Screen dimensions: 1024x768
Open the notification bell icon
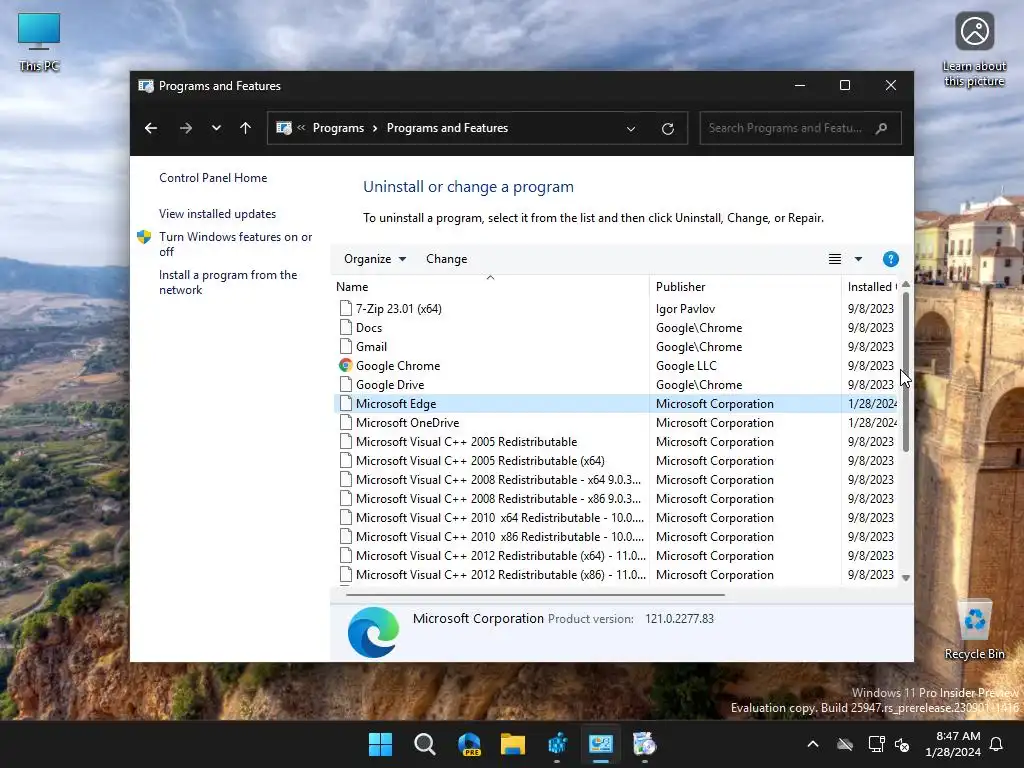pos(997,744)
